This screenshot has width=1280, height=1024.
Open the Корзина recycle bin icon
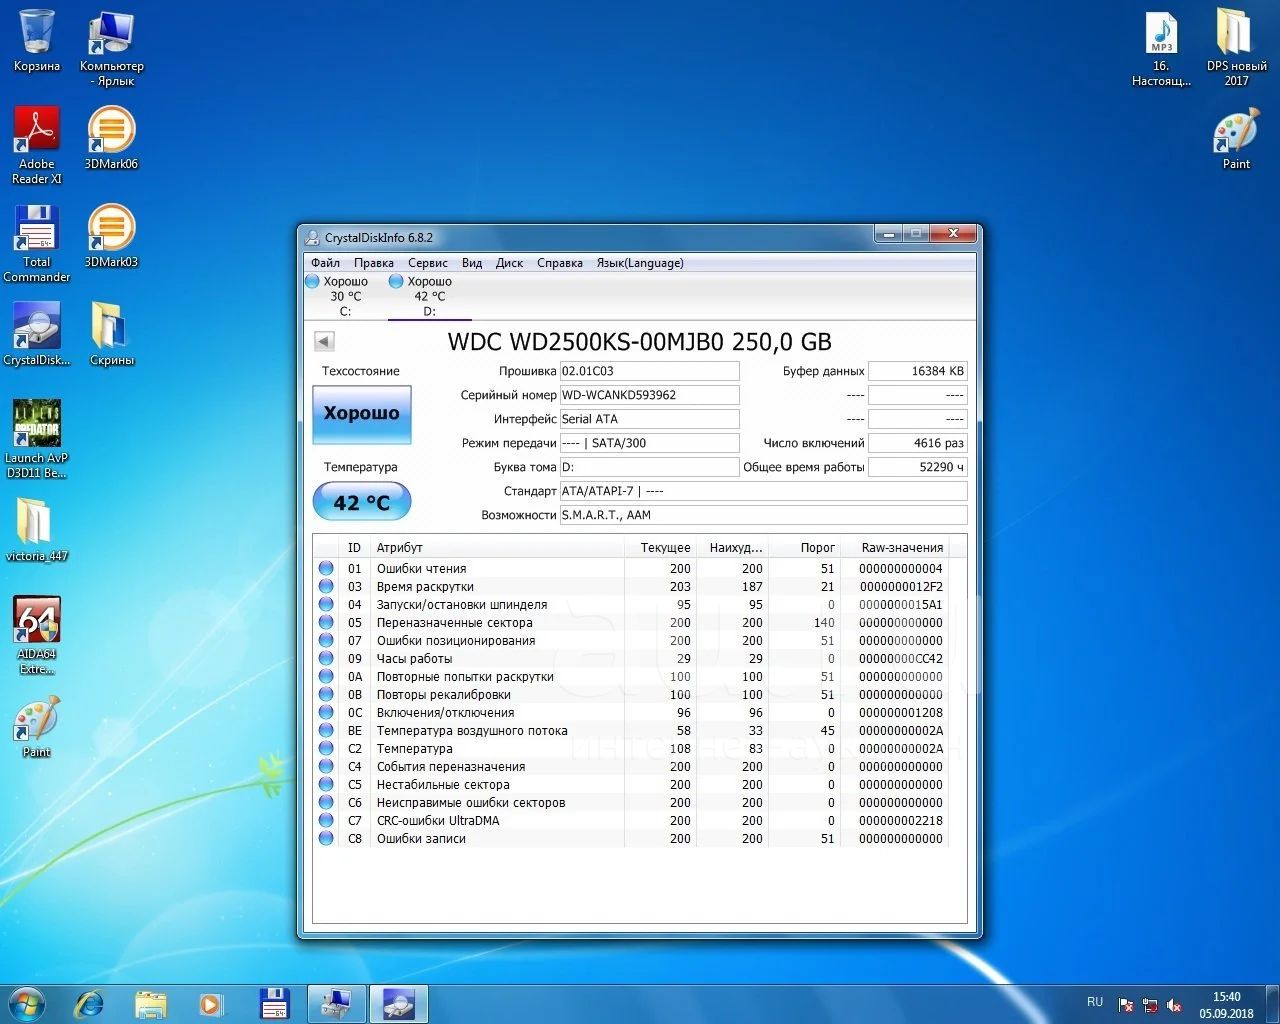pos(36,40)
